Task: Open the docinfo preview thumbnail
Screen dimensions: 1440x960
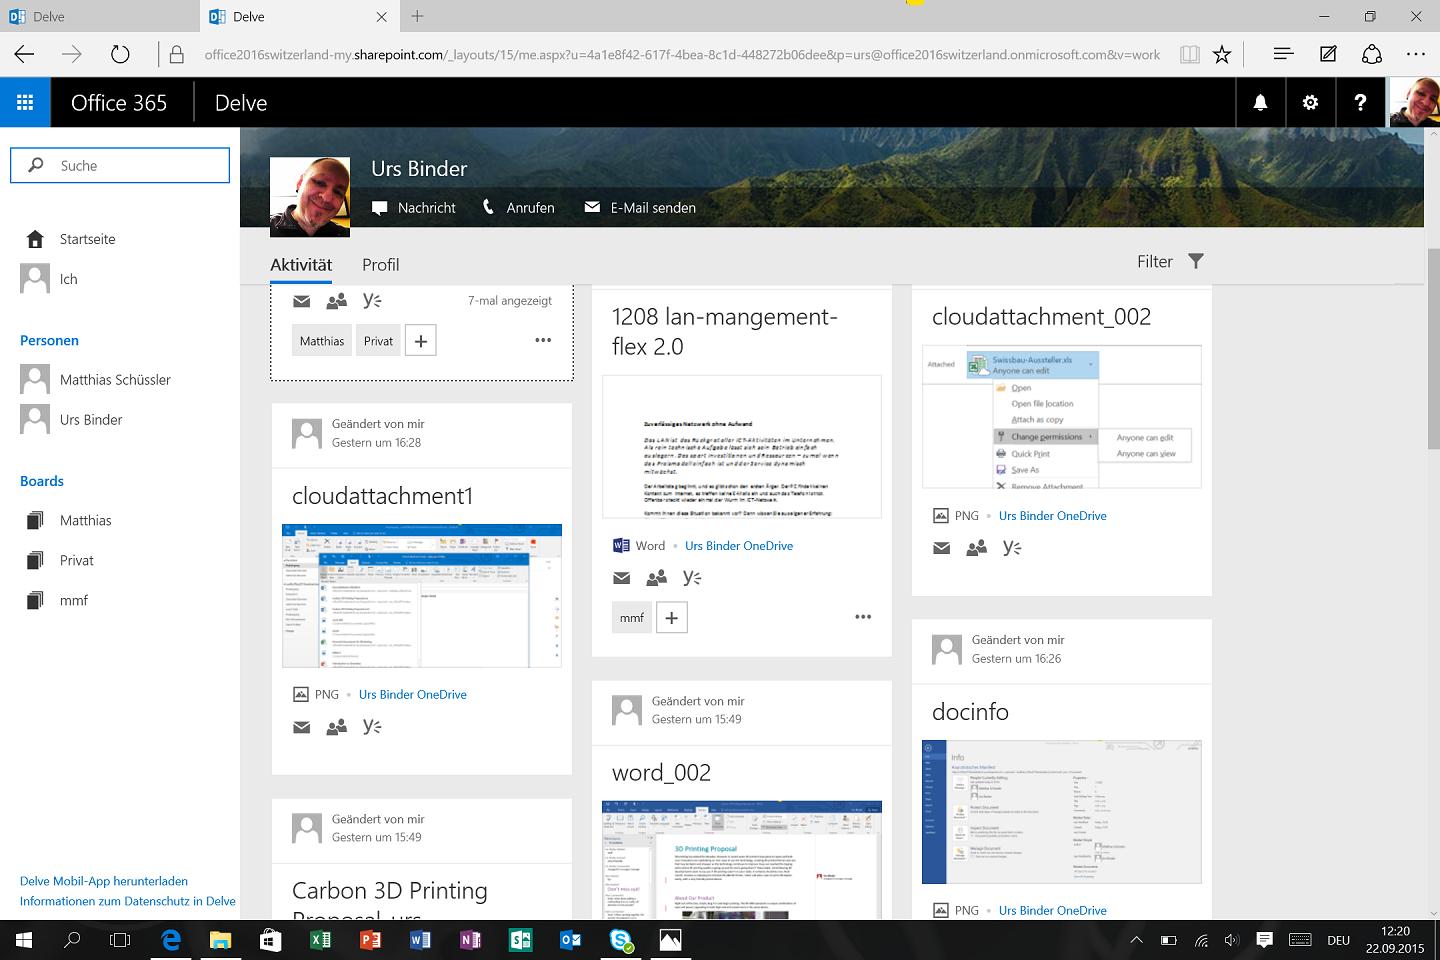Action: 1062,813
